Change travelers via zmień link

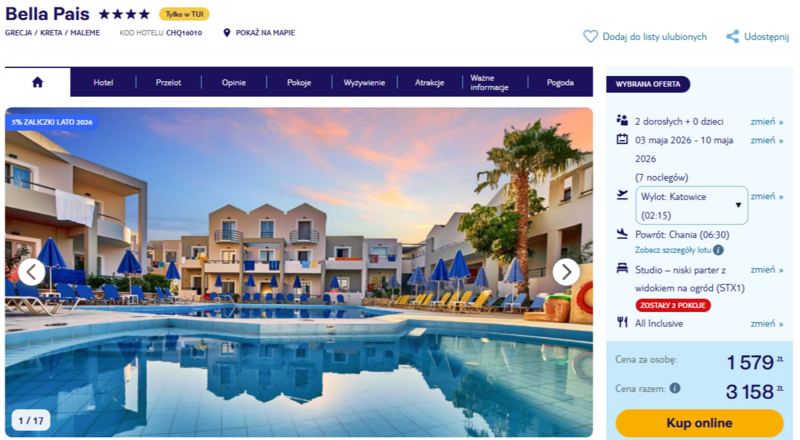click(766, 121)
